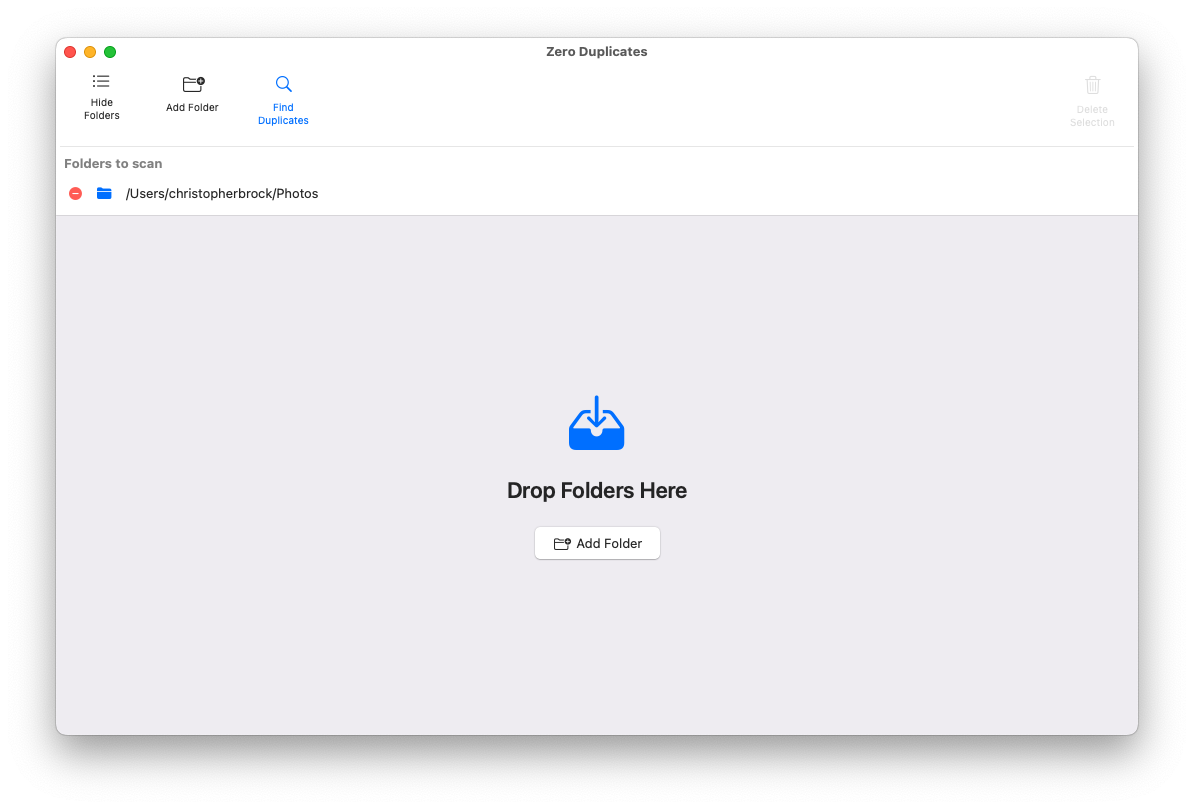
Task: Click the Folders to scan section header
Action: (113, 163)
